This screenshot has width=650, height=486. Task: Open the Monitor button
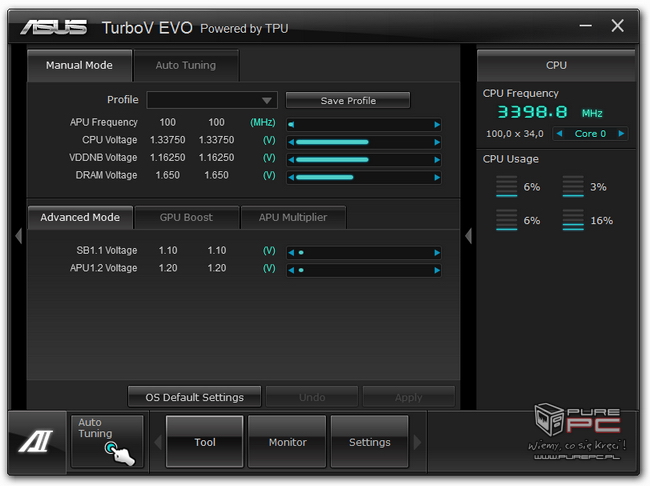coord(287,442)
